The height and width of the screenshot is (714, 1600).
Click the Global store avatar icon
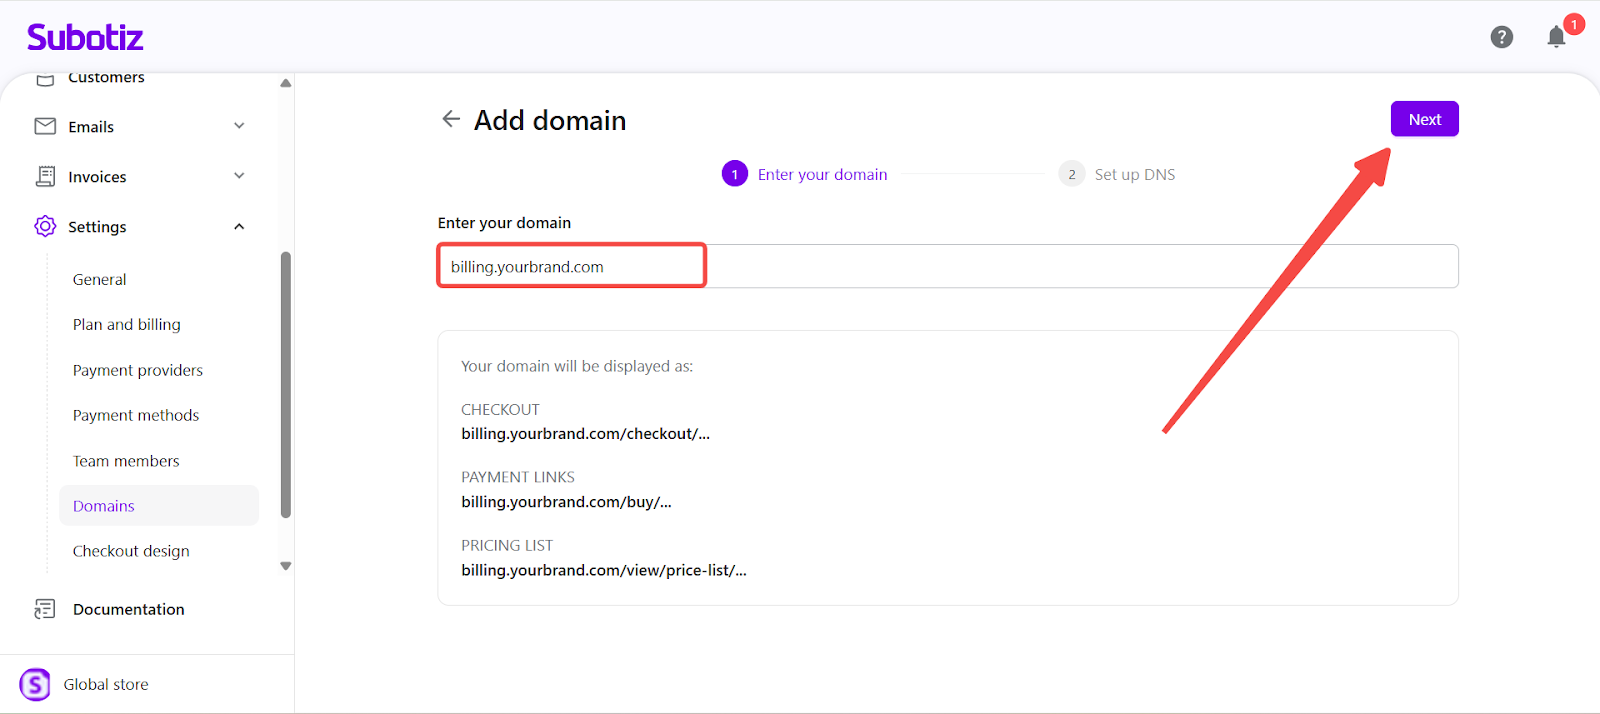tap(35, 684)
